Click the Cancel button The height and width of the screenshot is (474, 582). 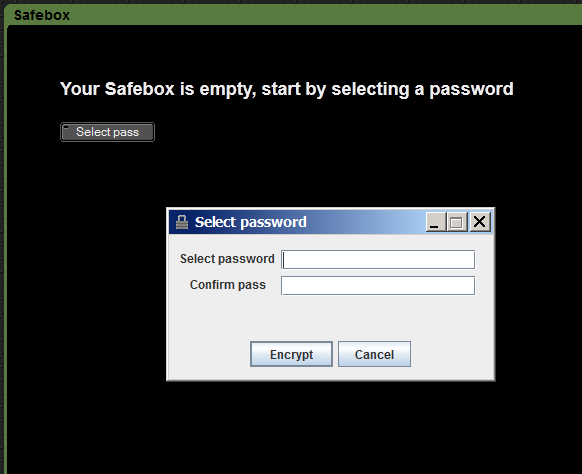click(x=374, y=354)
